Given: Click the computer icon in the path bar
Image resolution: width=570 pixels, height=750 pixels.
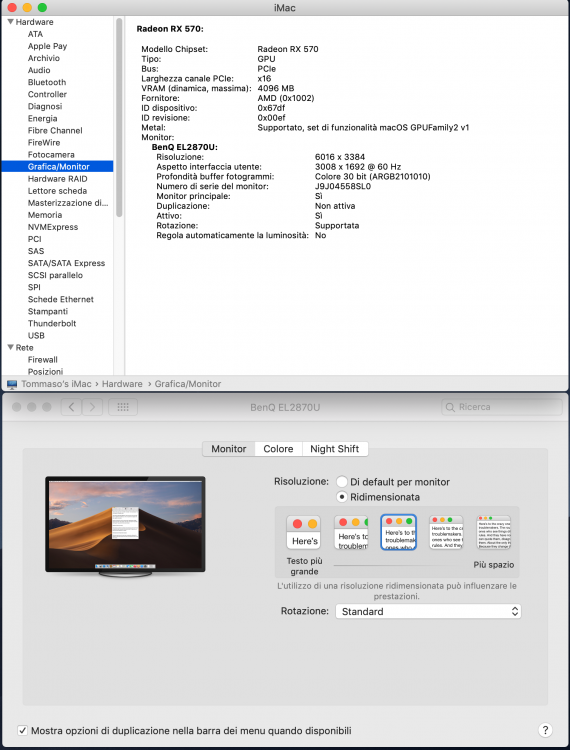Looking at the screenshot, I should coord(12,384).
